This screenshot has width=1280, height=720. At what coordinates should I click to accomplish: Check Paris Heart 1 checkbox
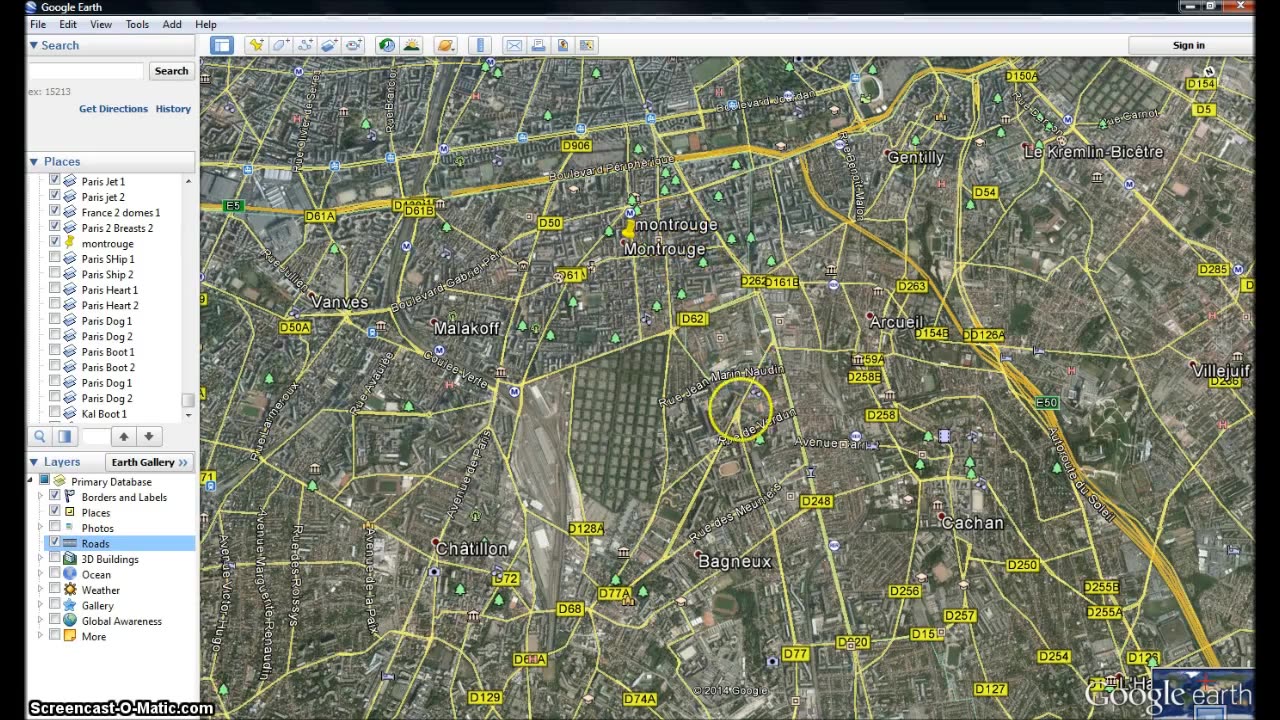[55, 289]
